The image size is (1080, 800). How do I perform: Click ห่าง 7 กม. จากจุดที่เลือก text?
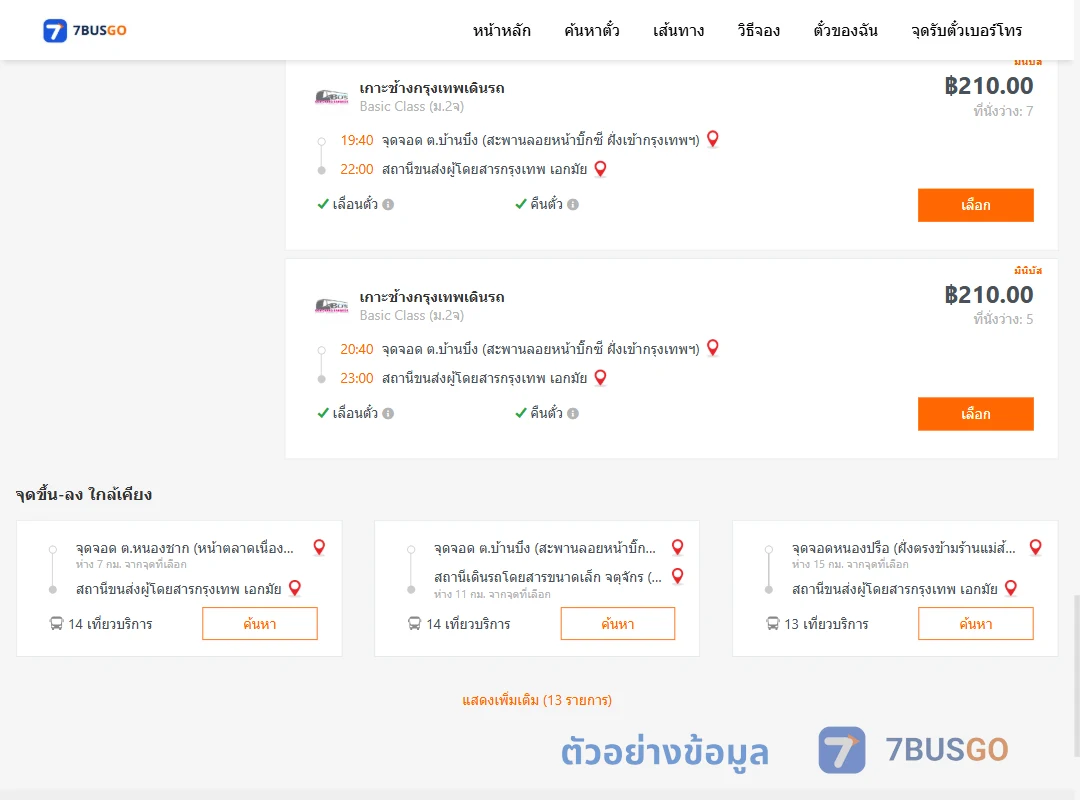point(131,564)
